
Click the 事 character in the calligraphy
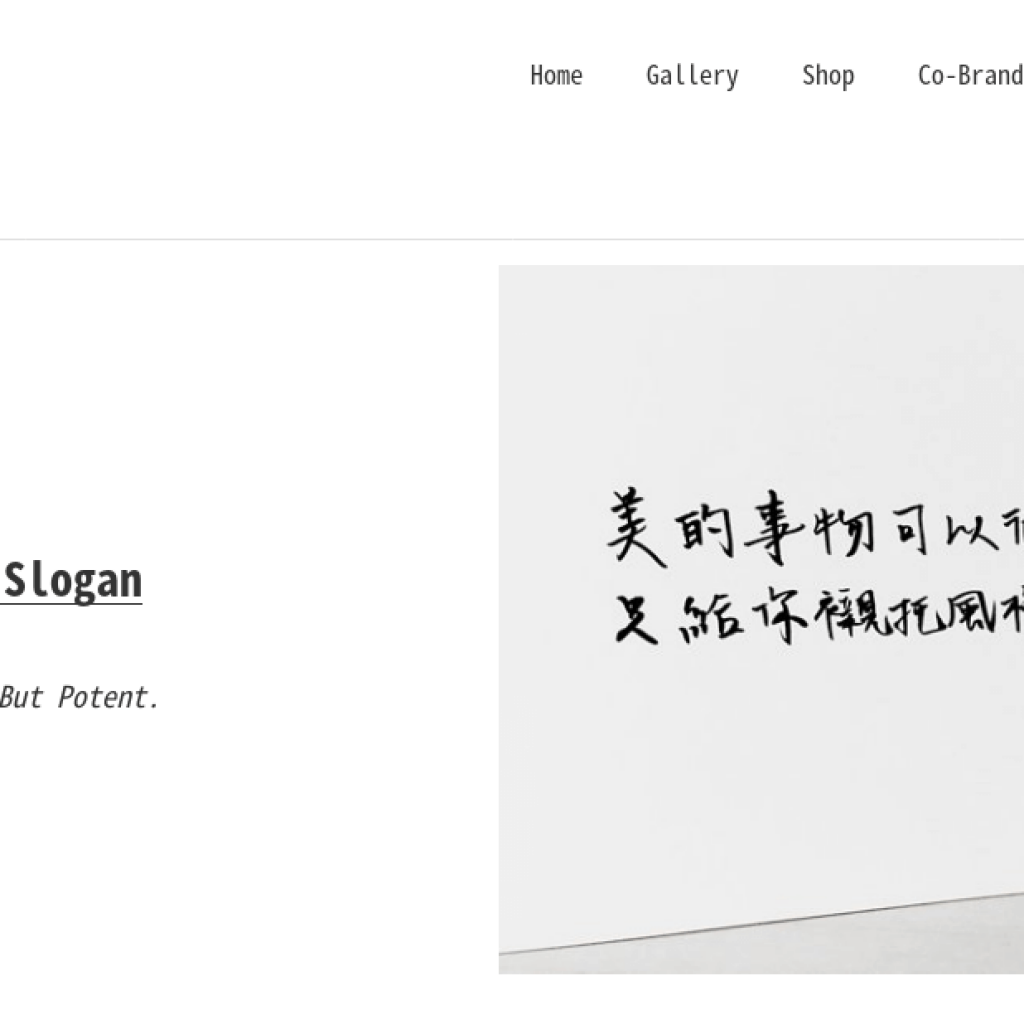tap(773, 526)
